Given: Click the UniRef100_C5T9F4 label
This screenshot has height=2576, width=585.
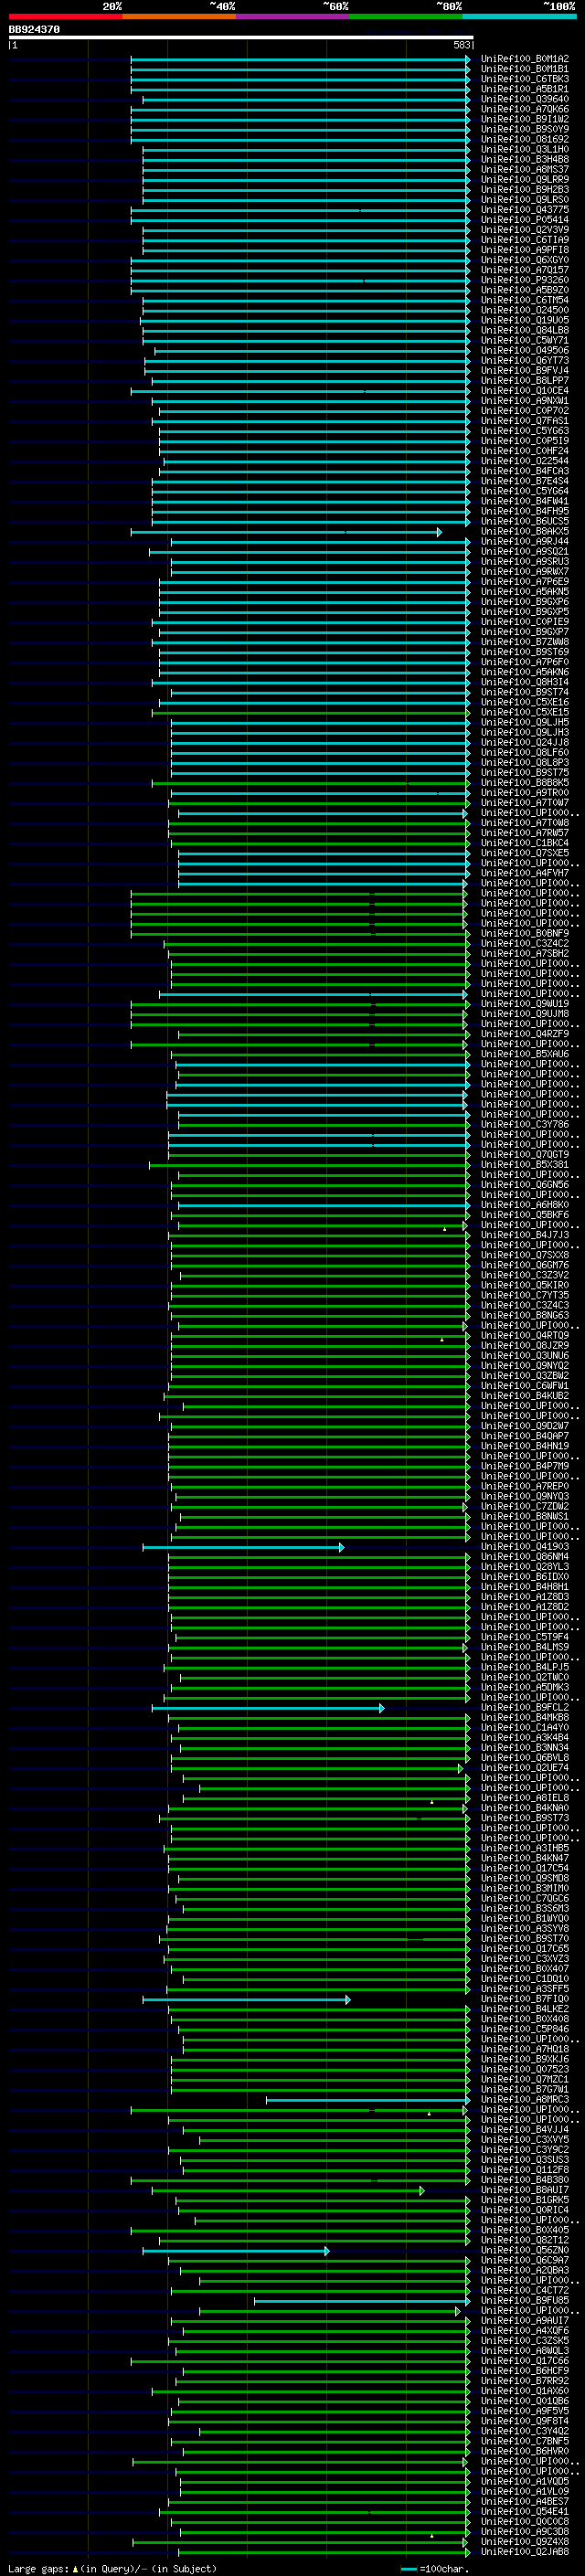Looking at the screenshot, I should [524, 1637].
